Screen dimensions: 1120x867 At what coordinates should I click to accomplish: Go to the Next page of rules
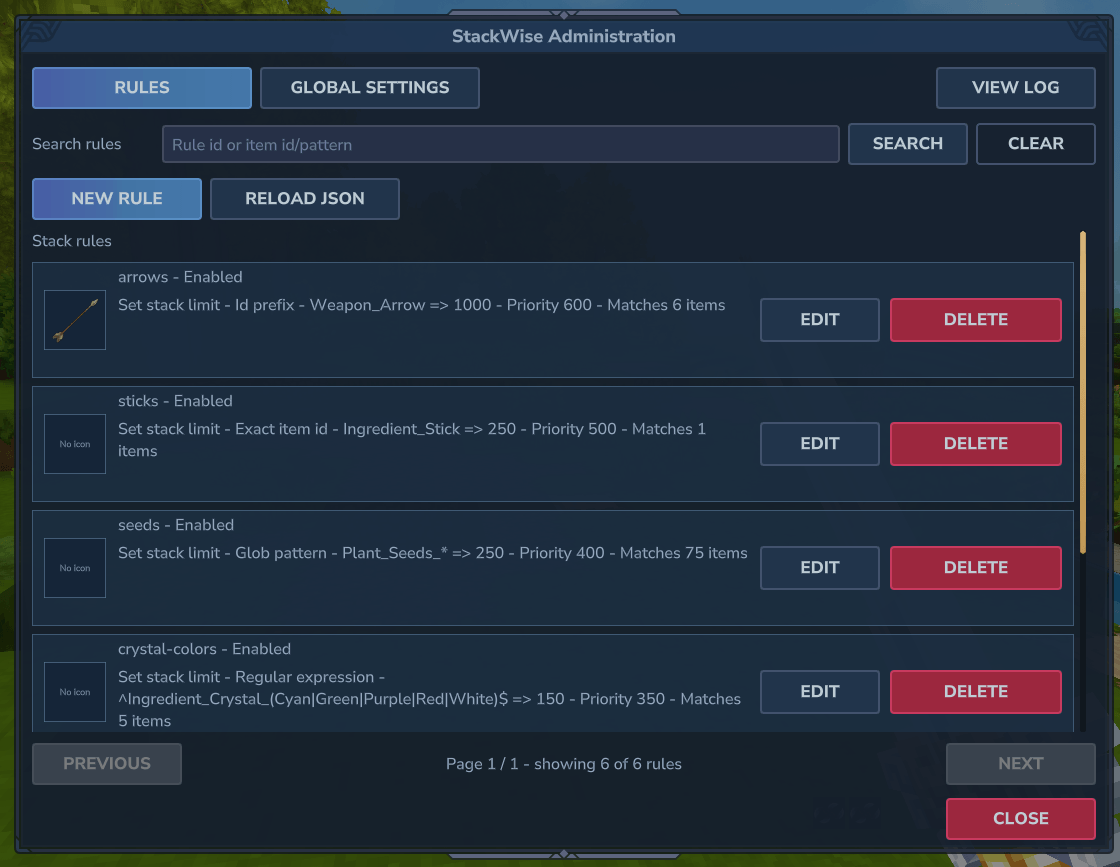[1020, 763]
